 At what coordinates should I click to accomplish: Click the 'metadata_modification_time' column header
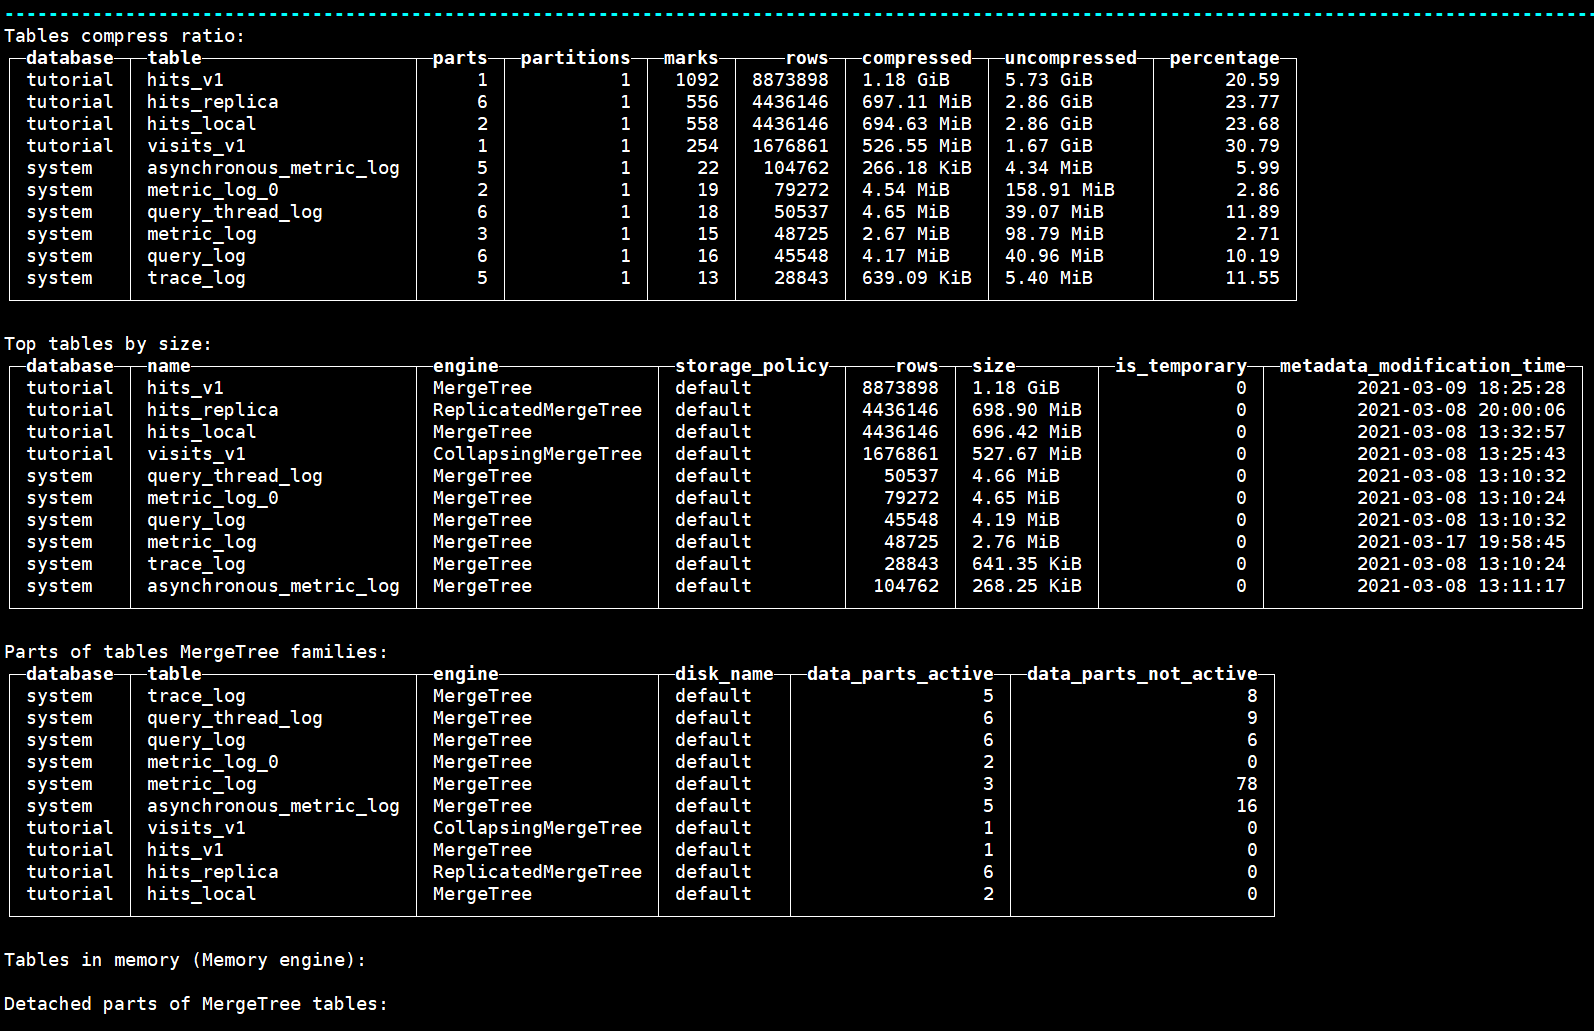pyautogui.click(x=1422, y=366)
